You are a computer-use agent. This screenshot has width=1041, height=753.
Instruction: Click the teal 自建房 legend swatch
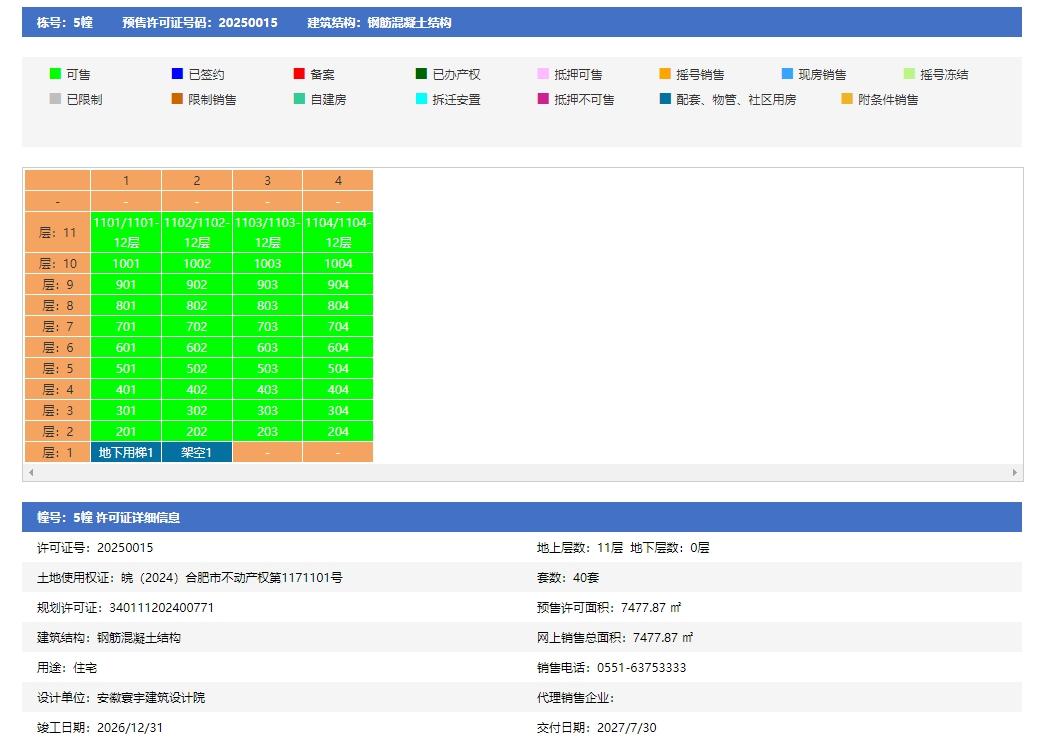click(299, 98)
